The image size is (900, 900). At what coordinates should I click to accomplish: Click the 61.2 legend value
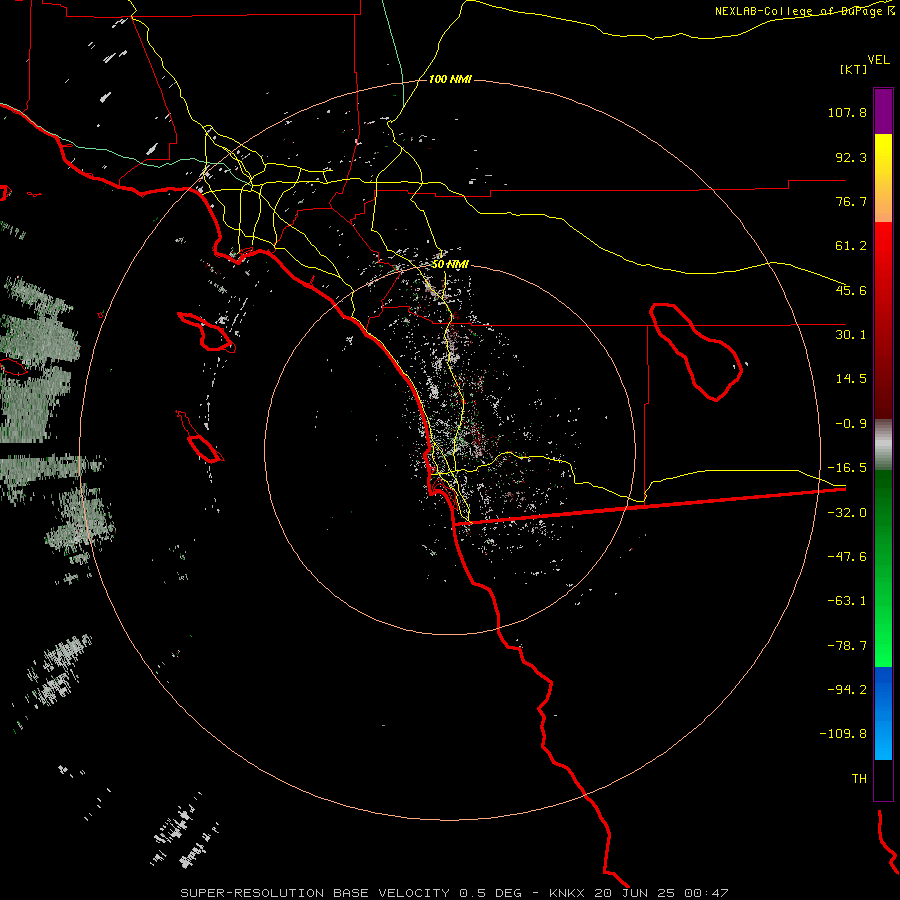[851, 246]
